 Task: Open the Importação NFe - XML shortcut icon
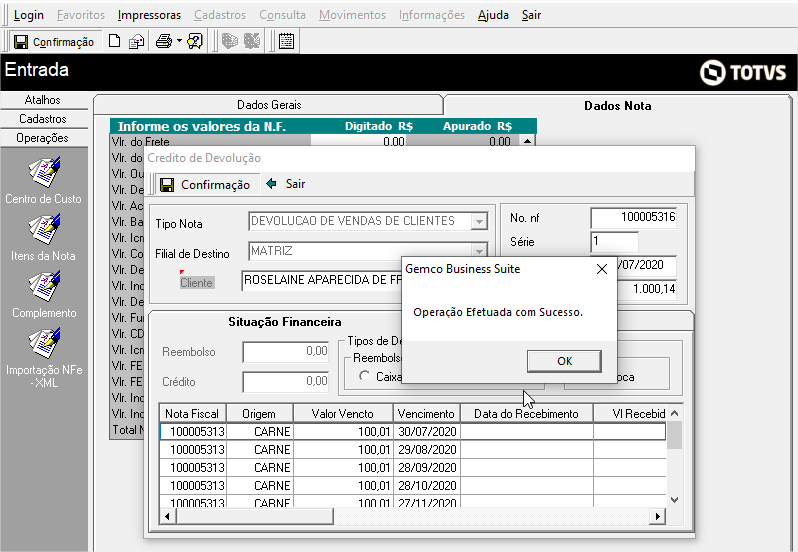point(44,343)
